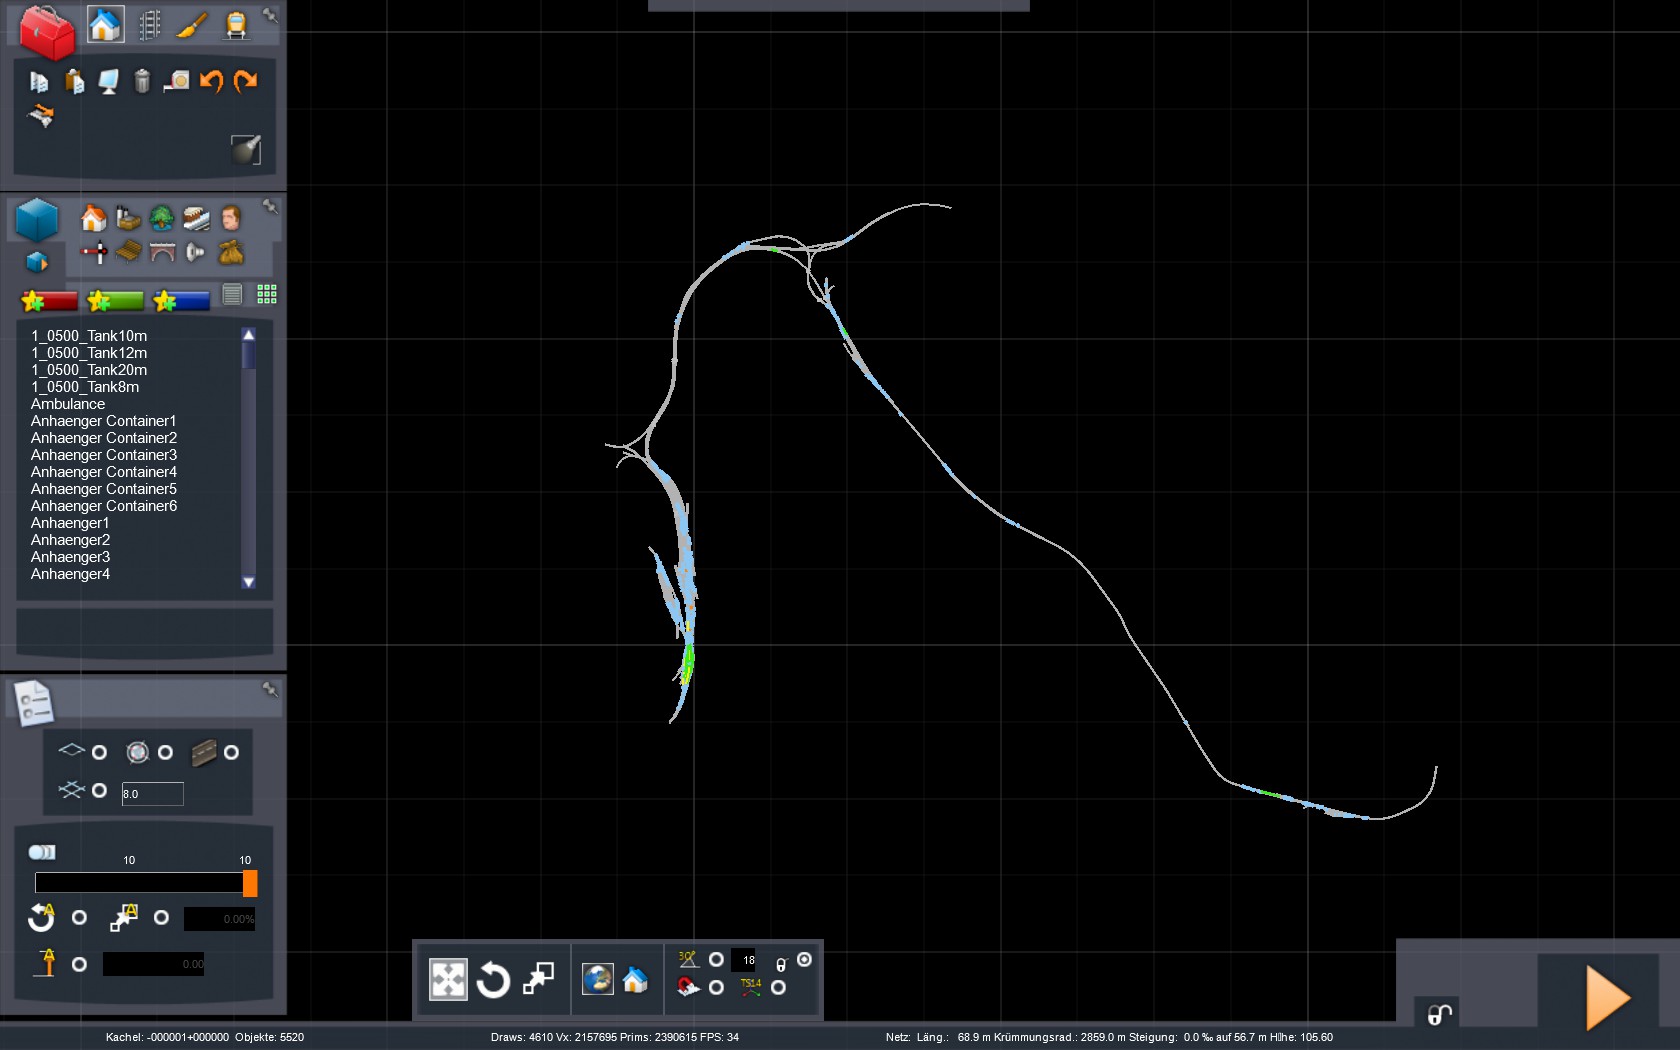Click the red star filter button
This screenshot has height=1050, width=1680.
49,300
